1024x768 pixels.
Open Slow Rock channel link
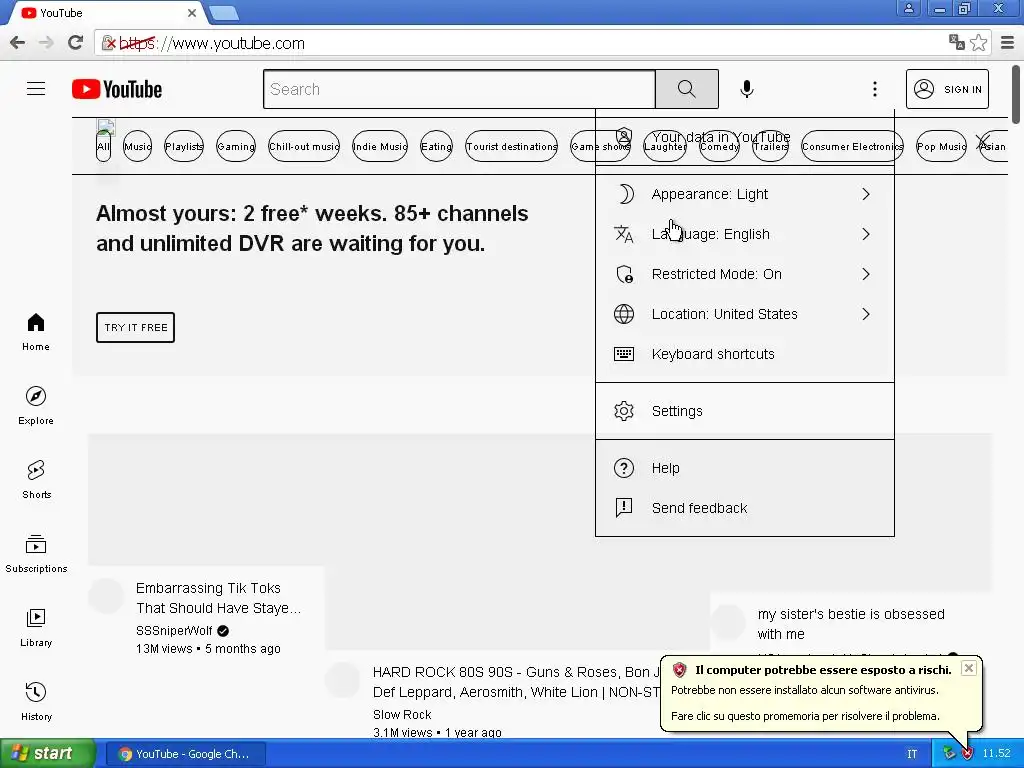[x=402, y=714]
